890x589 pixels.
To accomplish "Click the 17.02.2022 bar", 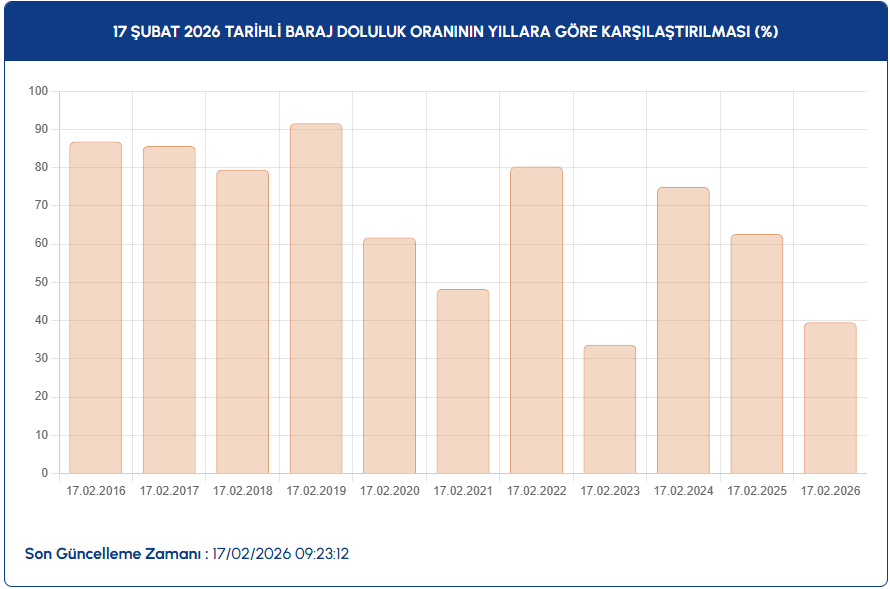I will [x=536, y=320].
